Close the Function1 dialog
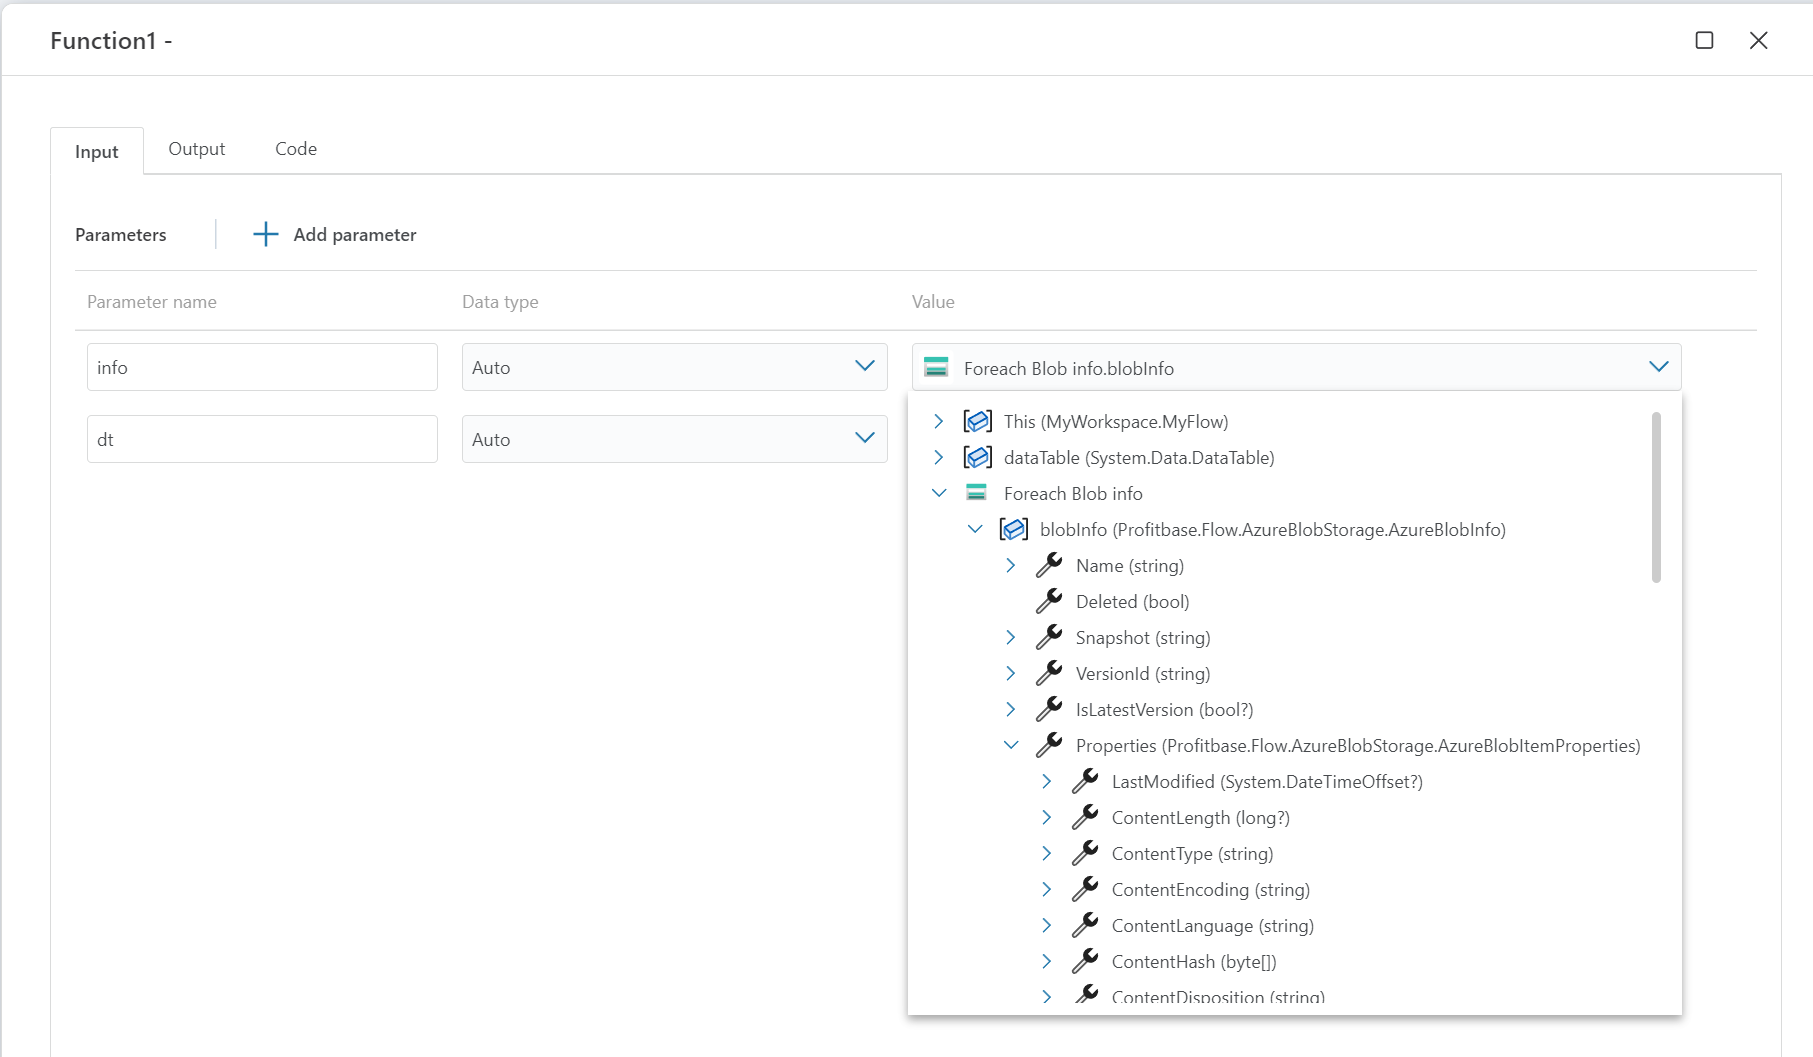 point(1759,40)
